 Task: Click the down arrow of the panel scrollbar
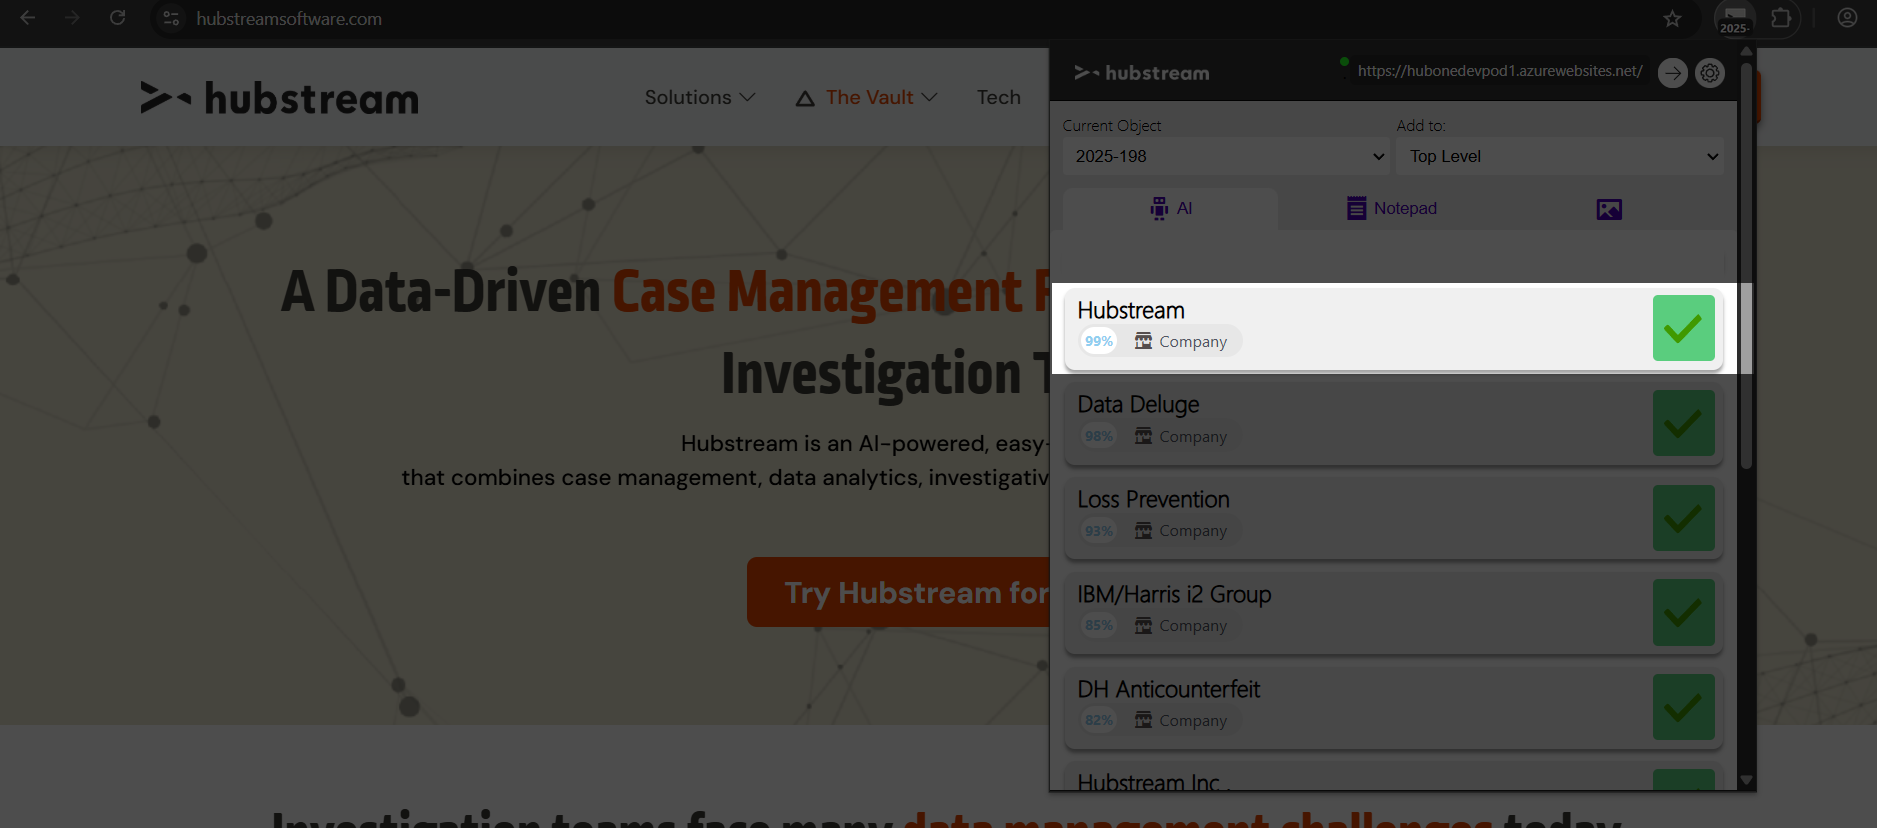point(1746,780)
